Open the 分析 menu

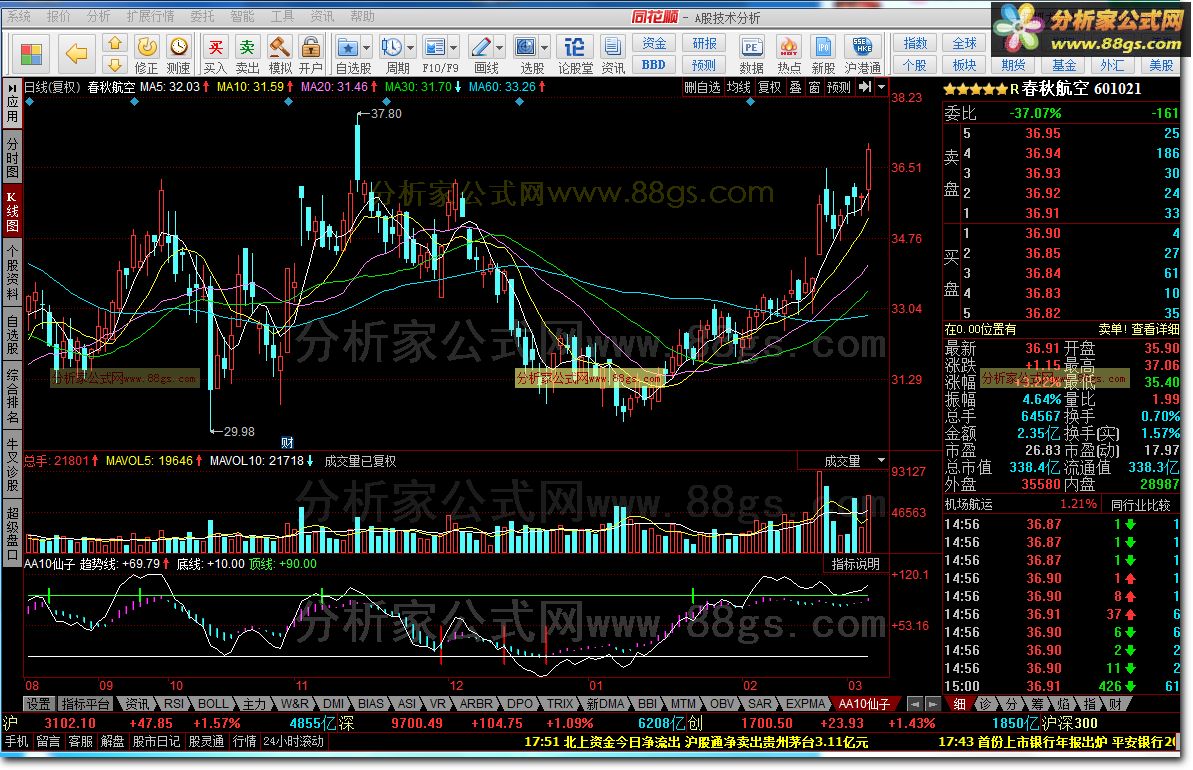point(98,16)
